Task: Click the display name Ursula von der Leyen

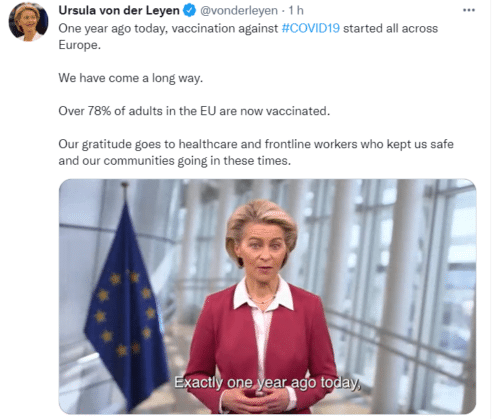Action: pos(119,10)
